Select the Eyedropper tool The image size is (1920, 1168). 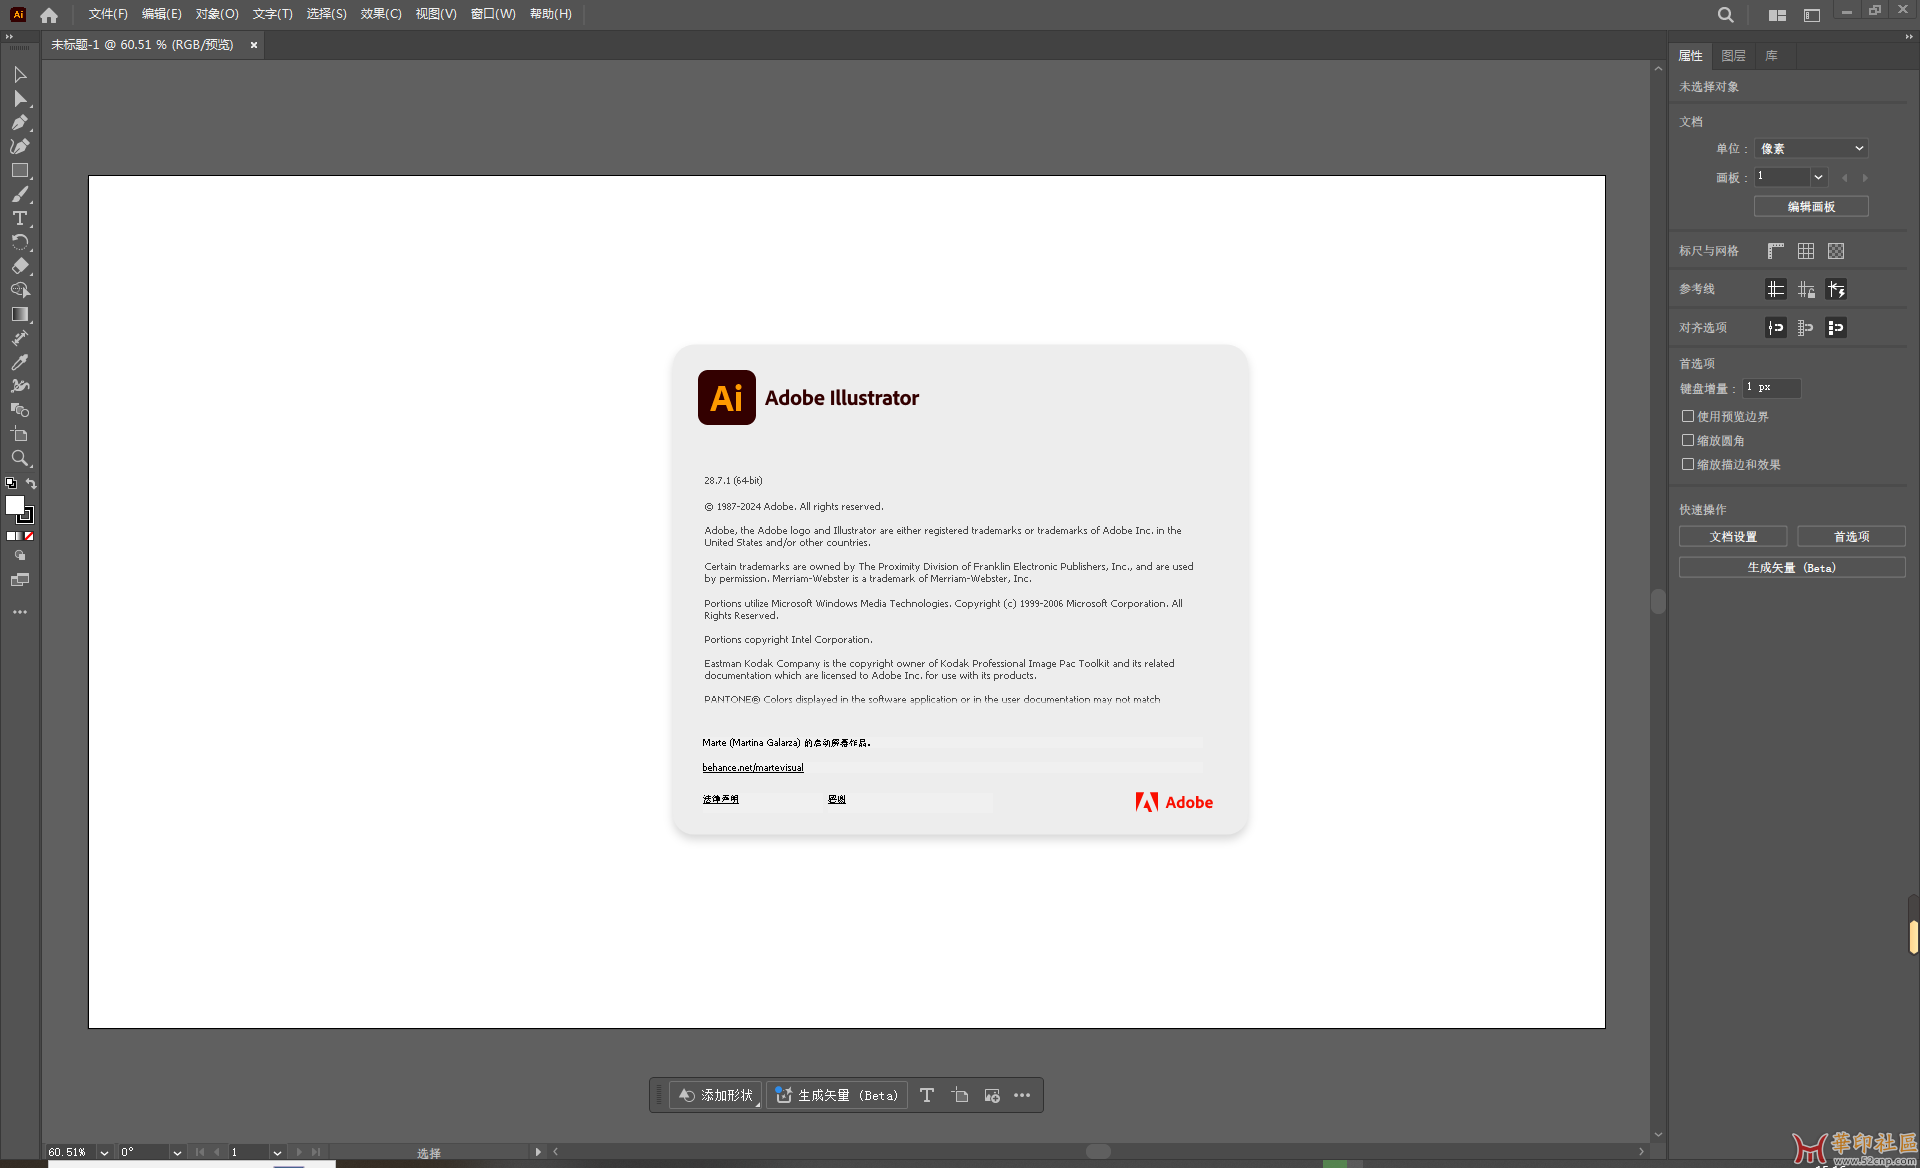tap(19, 363)
